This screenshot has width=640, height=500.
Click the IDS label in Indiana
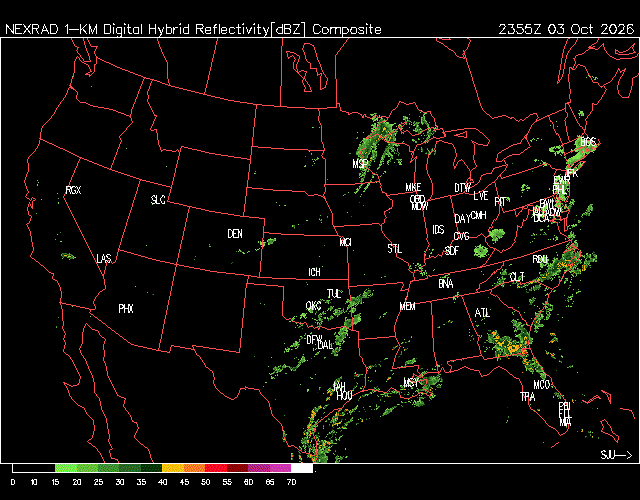click(x=438, y=230)
